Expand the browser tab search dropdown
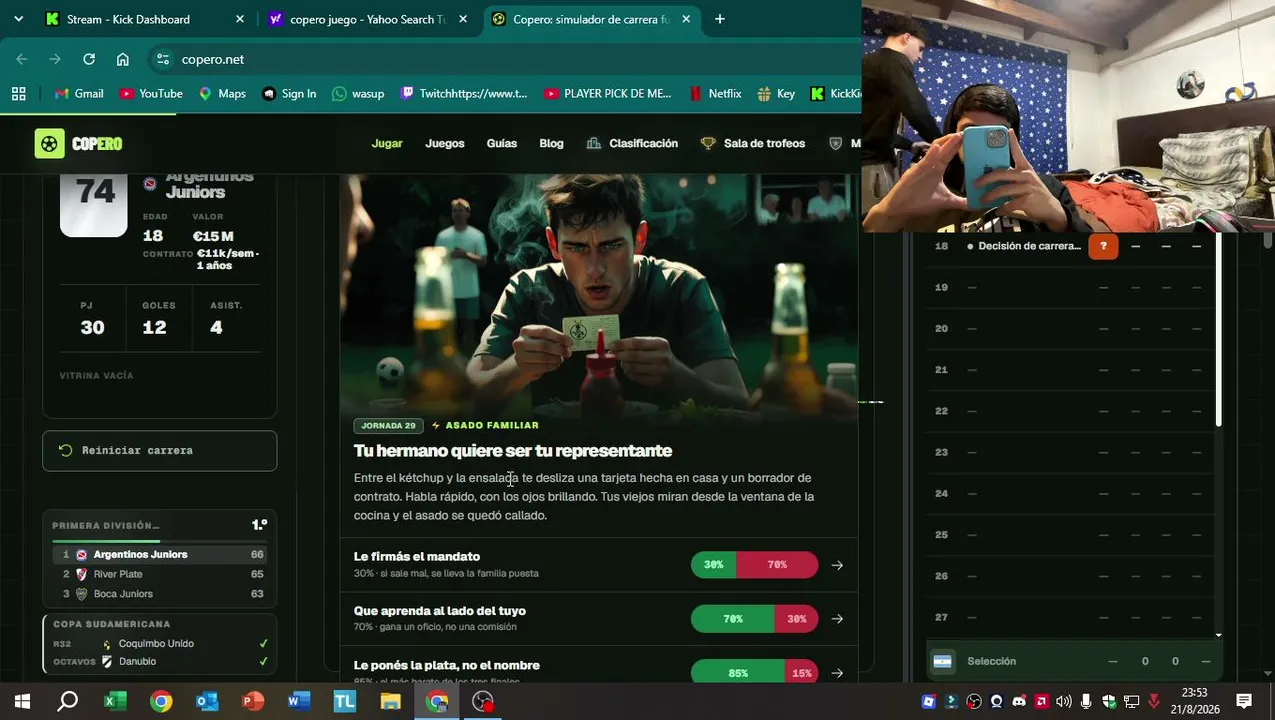 tap(18, 19)
